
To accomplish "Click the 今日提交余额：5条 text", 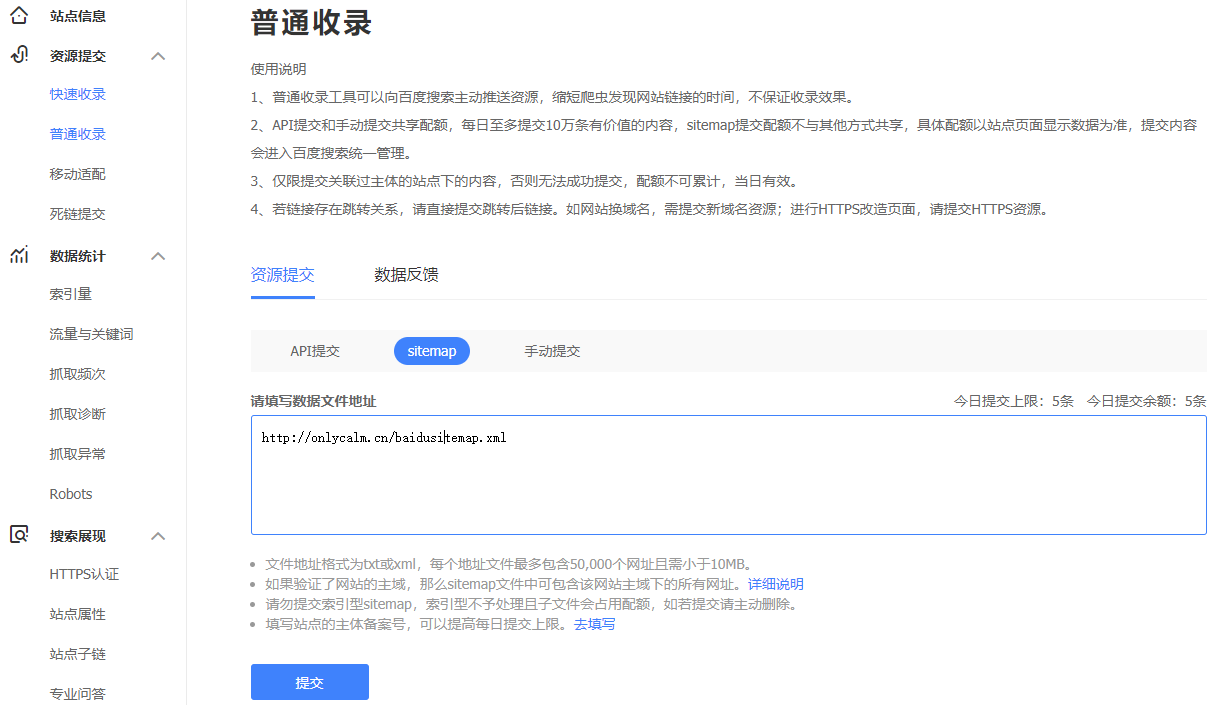I will point(1147,401).
